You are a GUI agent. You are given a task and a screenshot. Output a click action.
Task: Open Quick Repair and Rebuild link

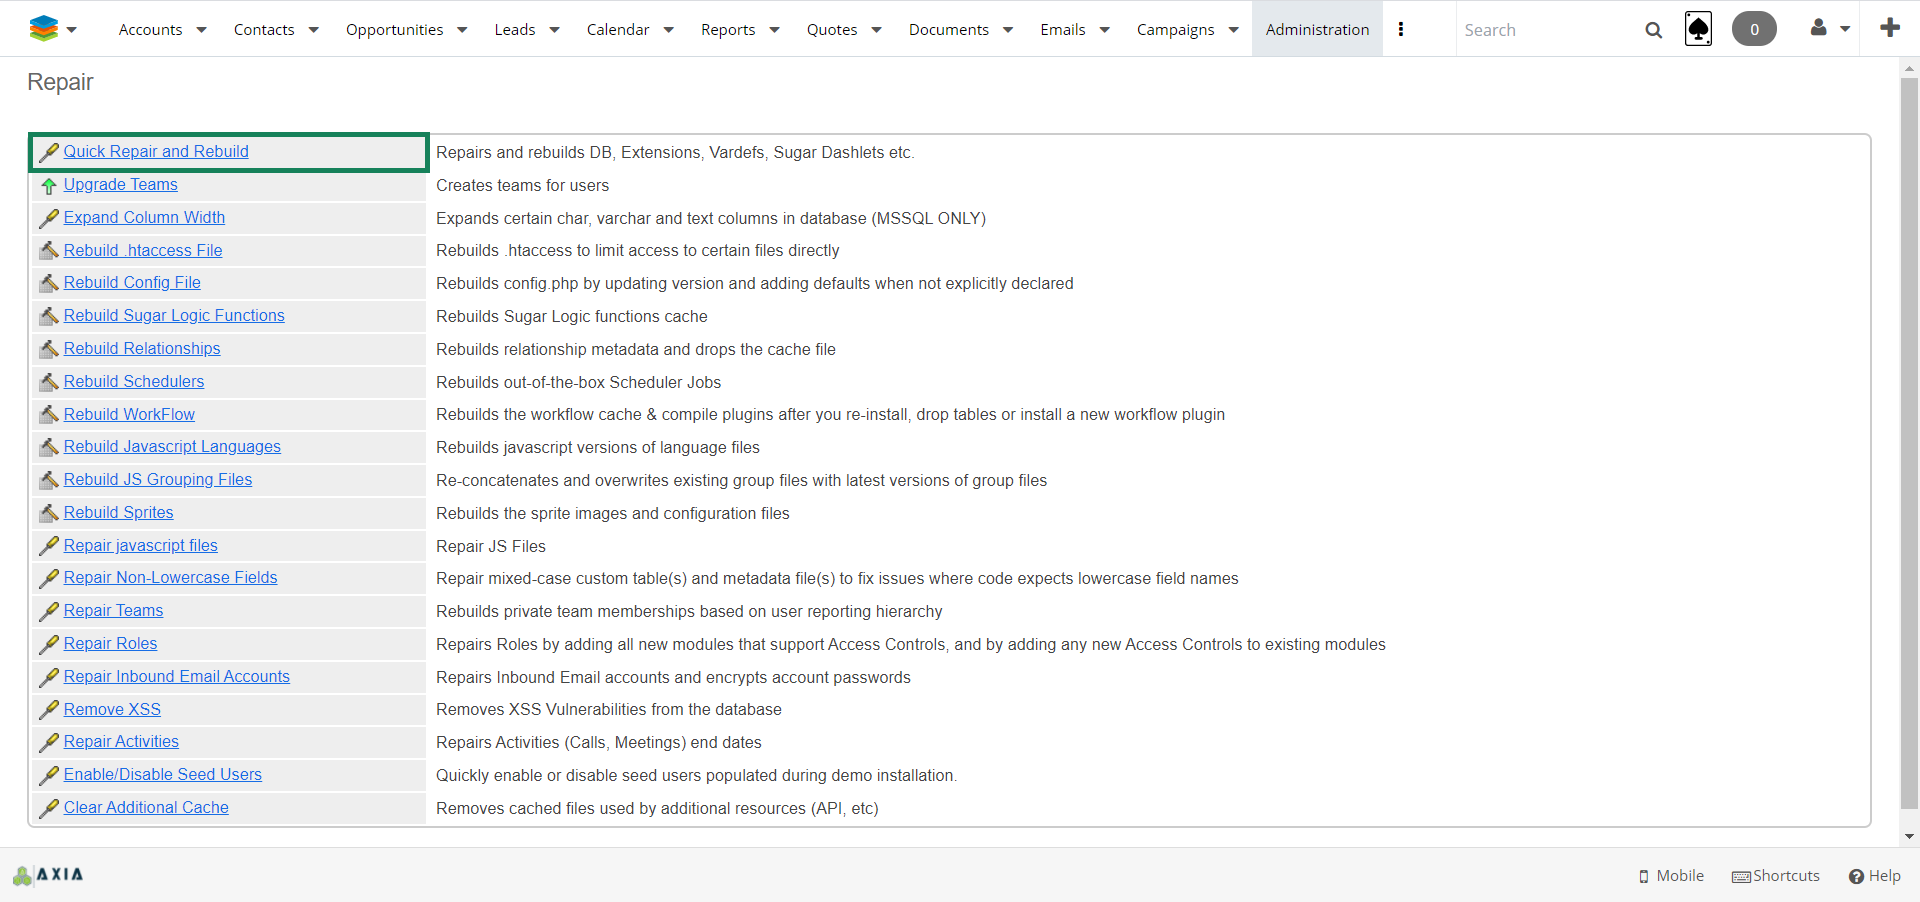click(x=156, y=152)
